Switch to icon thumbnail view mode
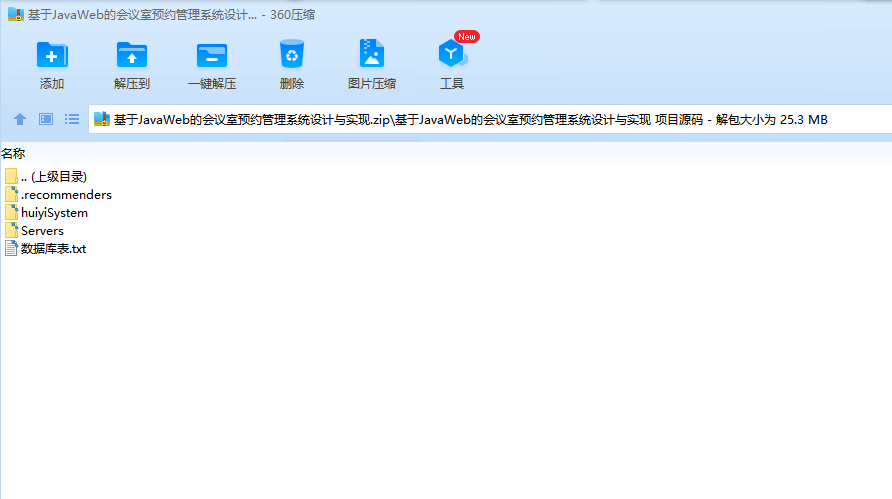The height and width of the screenshot is (499, 892). click(x=46, y=119)
